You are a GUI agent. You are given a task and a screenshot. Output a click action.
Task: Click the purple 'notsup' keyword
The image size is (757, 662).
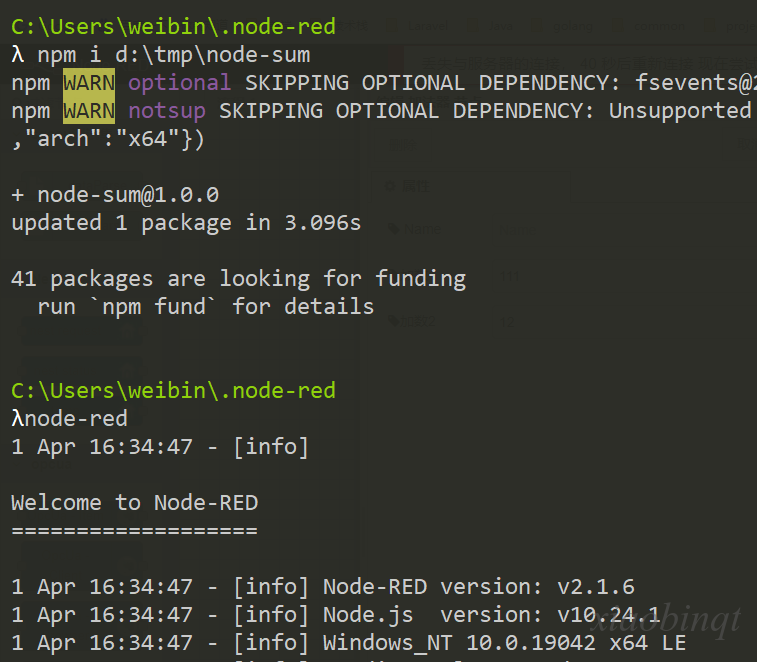[167, 111]
